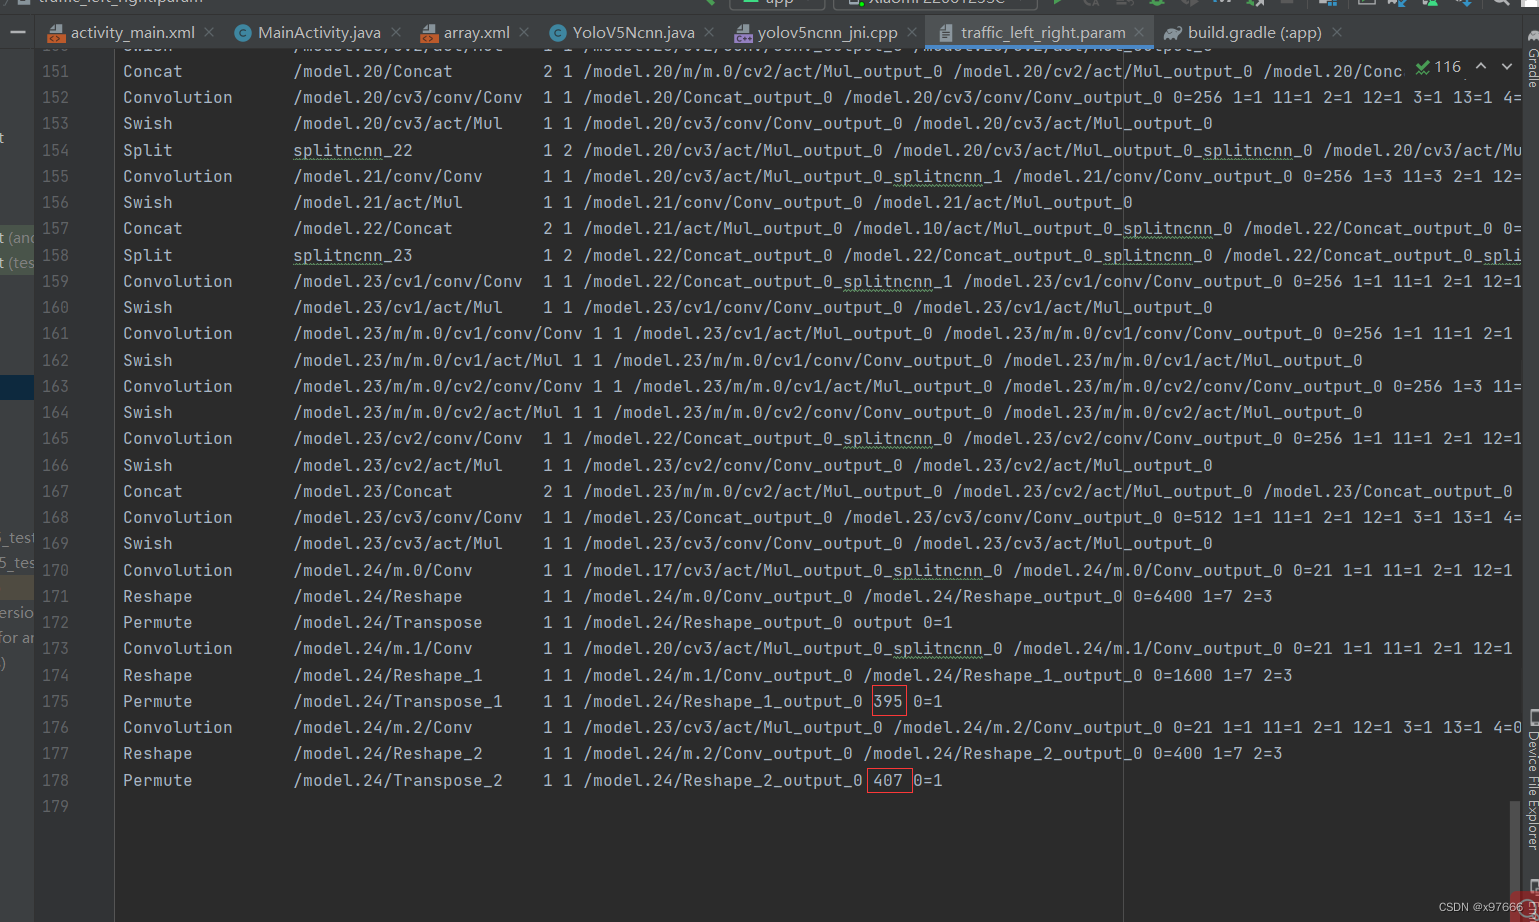Click the /model.23/Concat layer name

pyautogui.click(x=373, y=491)
